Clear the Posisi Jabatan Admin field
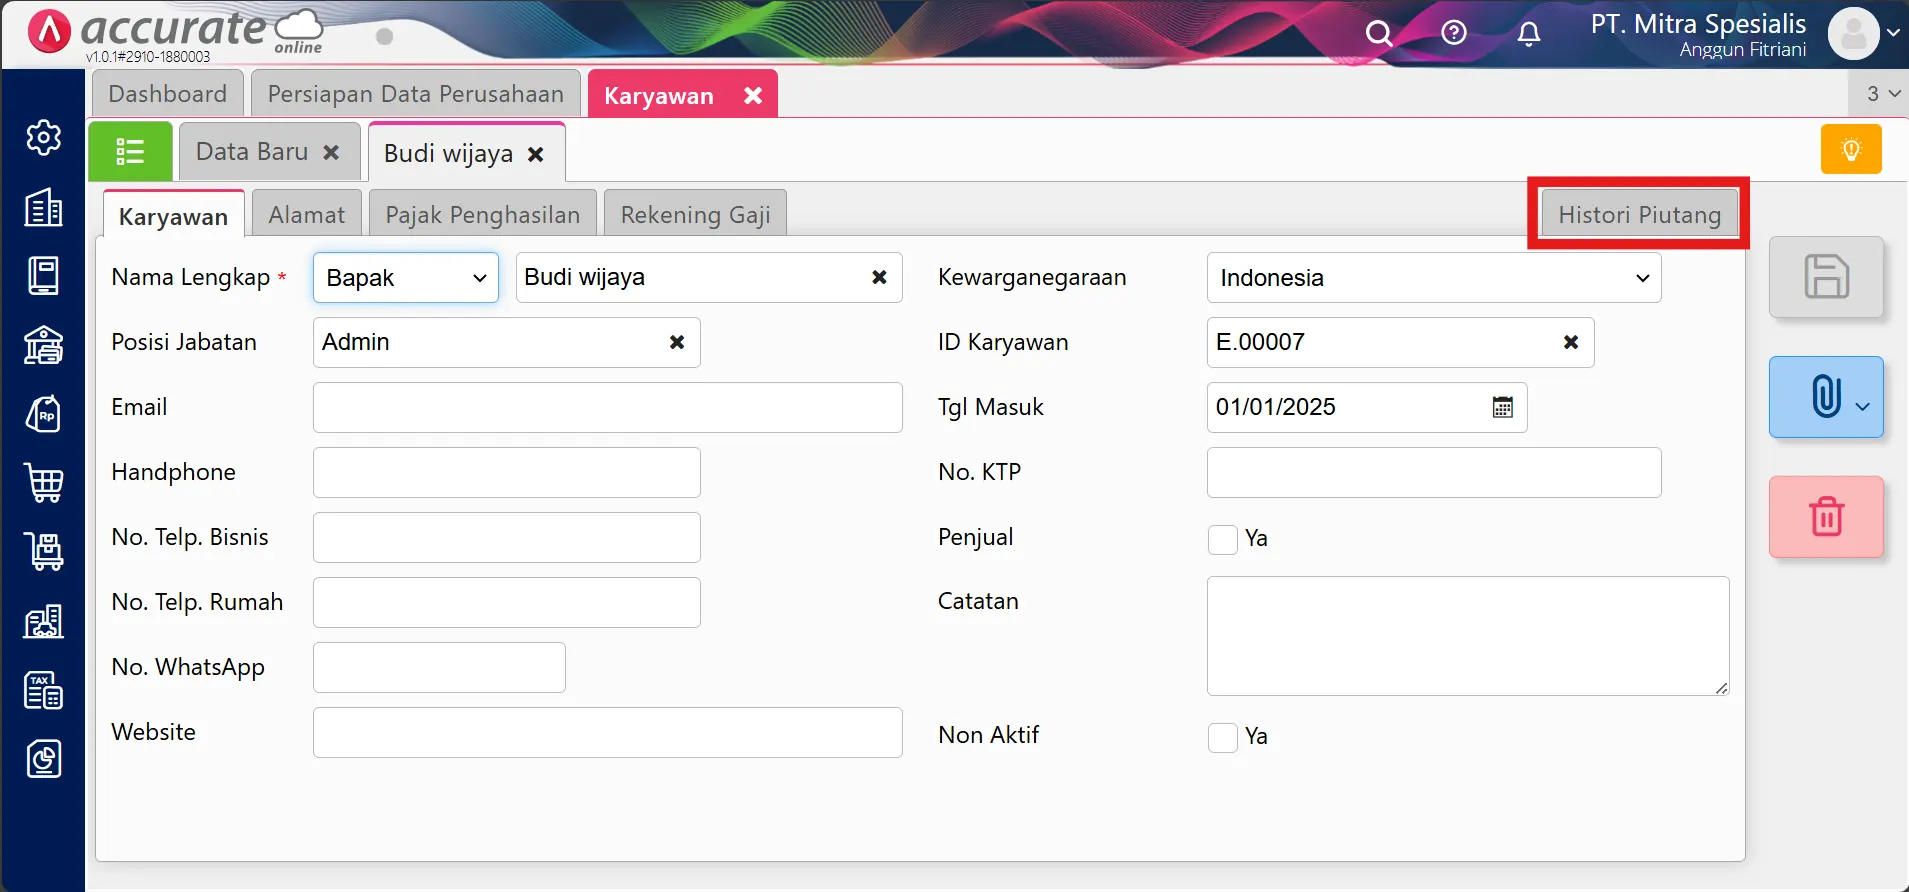The width and height of the screenshot is (1909, 892). (x=677, y=342)
